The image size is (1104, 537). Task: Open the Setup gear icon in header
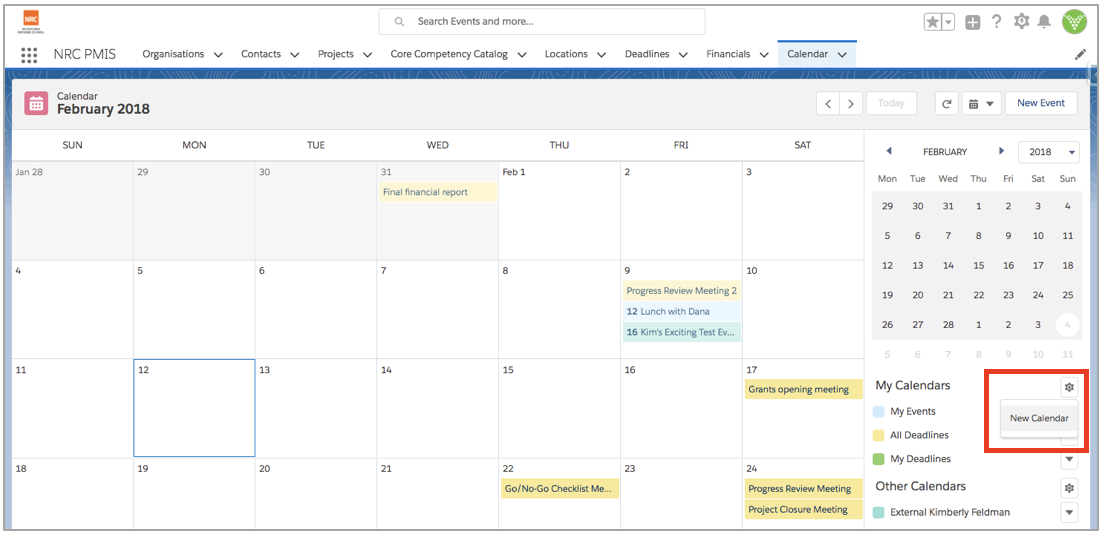1021,22
